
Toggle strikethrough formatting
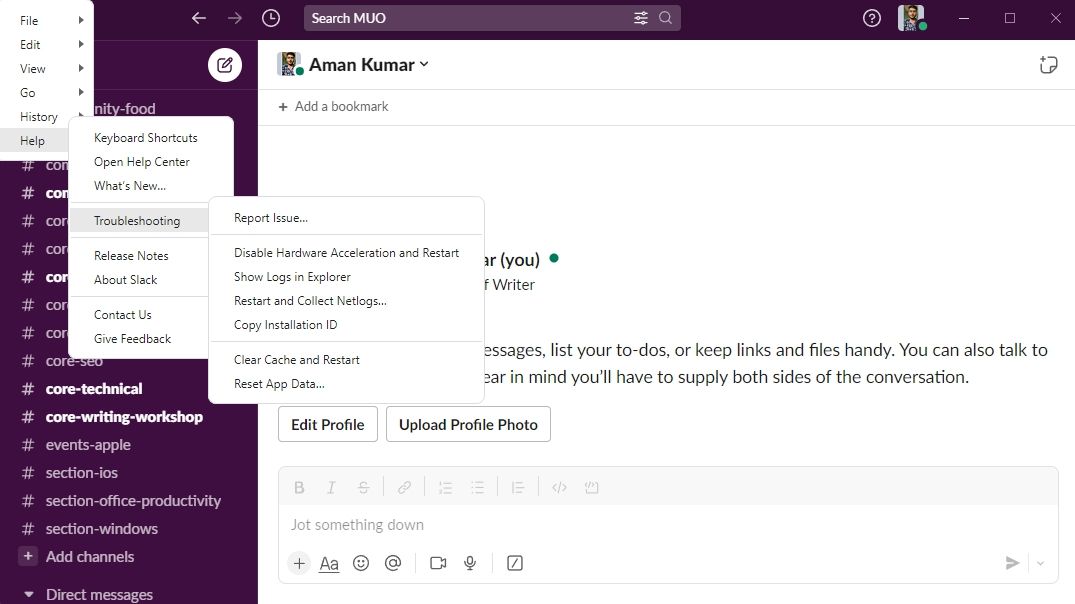[363, 487]
